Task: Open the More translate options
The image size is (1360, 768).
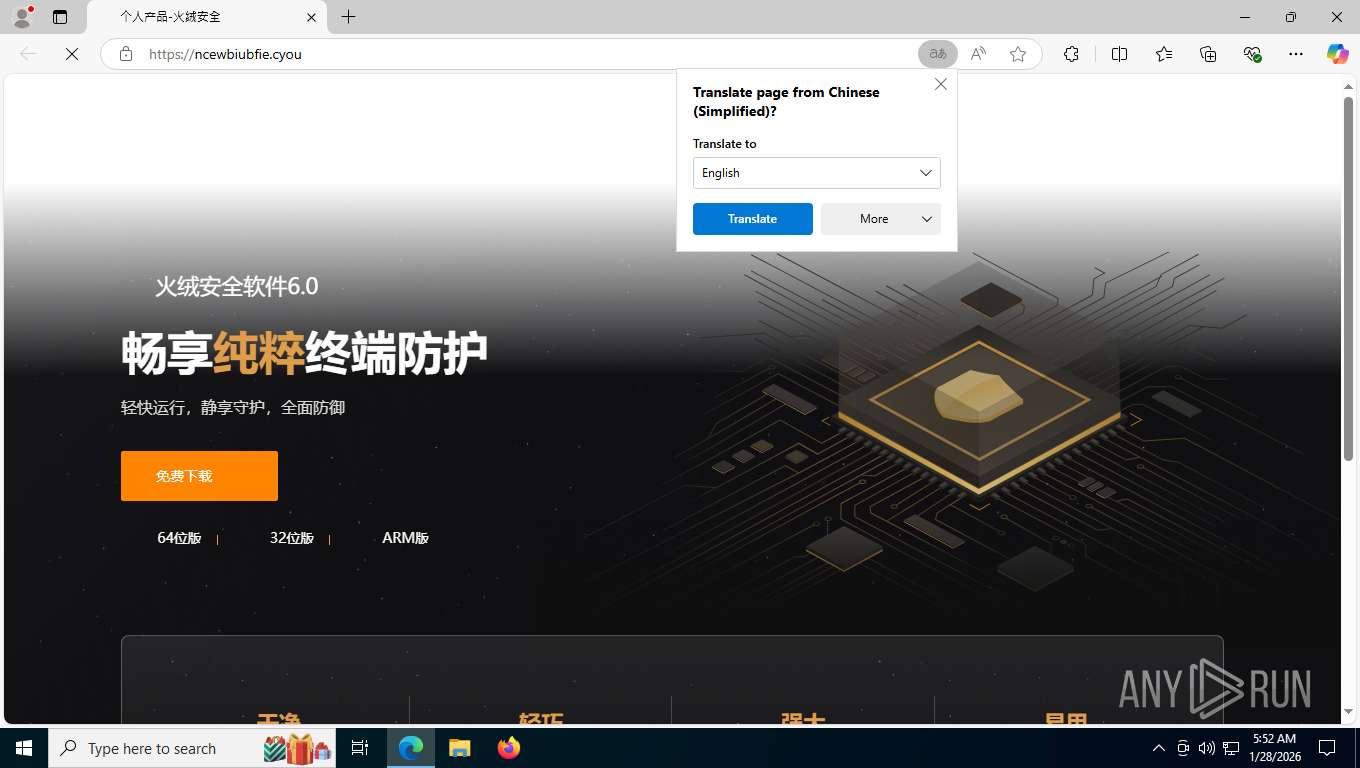Action: [x=880, y=219]
